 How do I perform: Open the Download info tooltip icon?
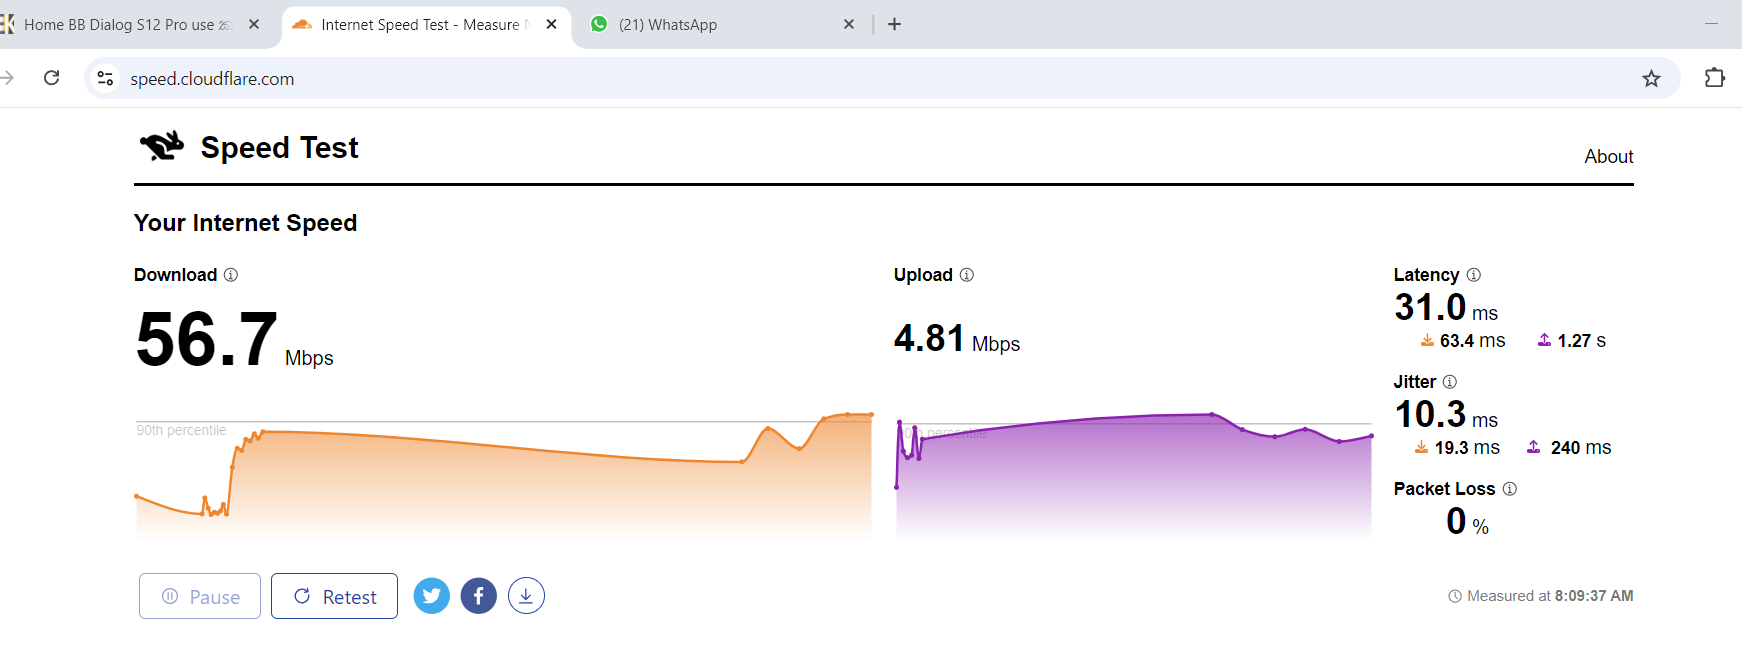click(x=231, y=275)
